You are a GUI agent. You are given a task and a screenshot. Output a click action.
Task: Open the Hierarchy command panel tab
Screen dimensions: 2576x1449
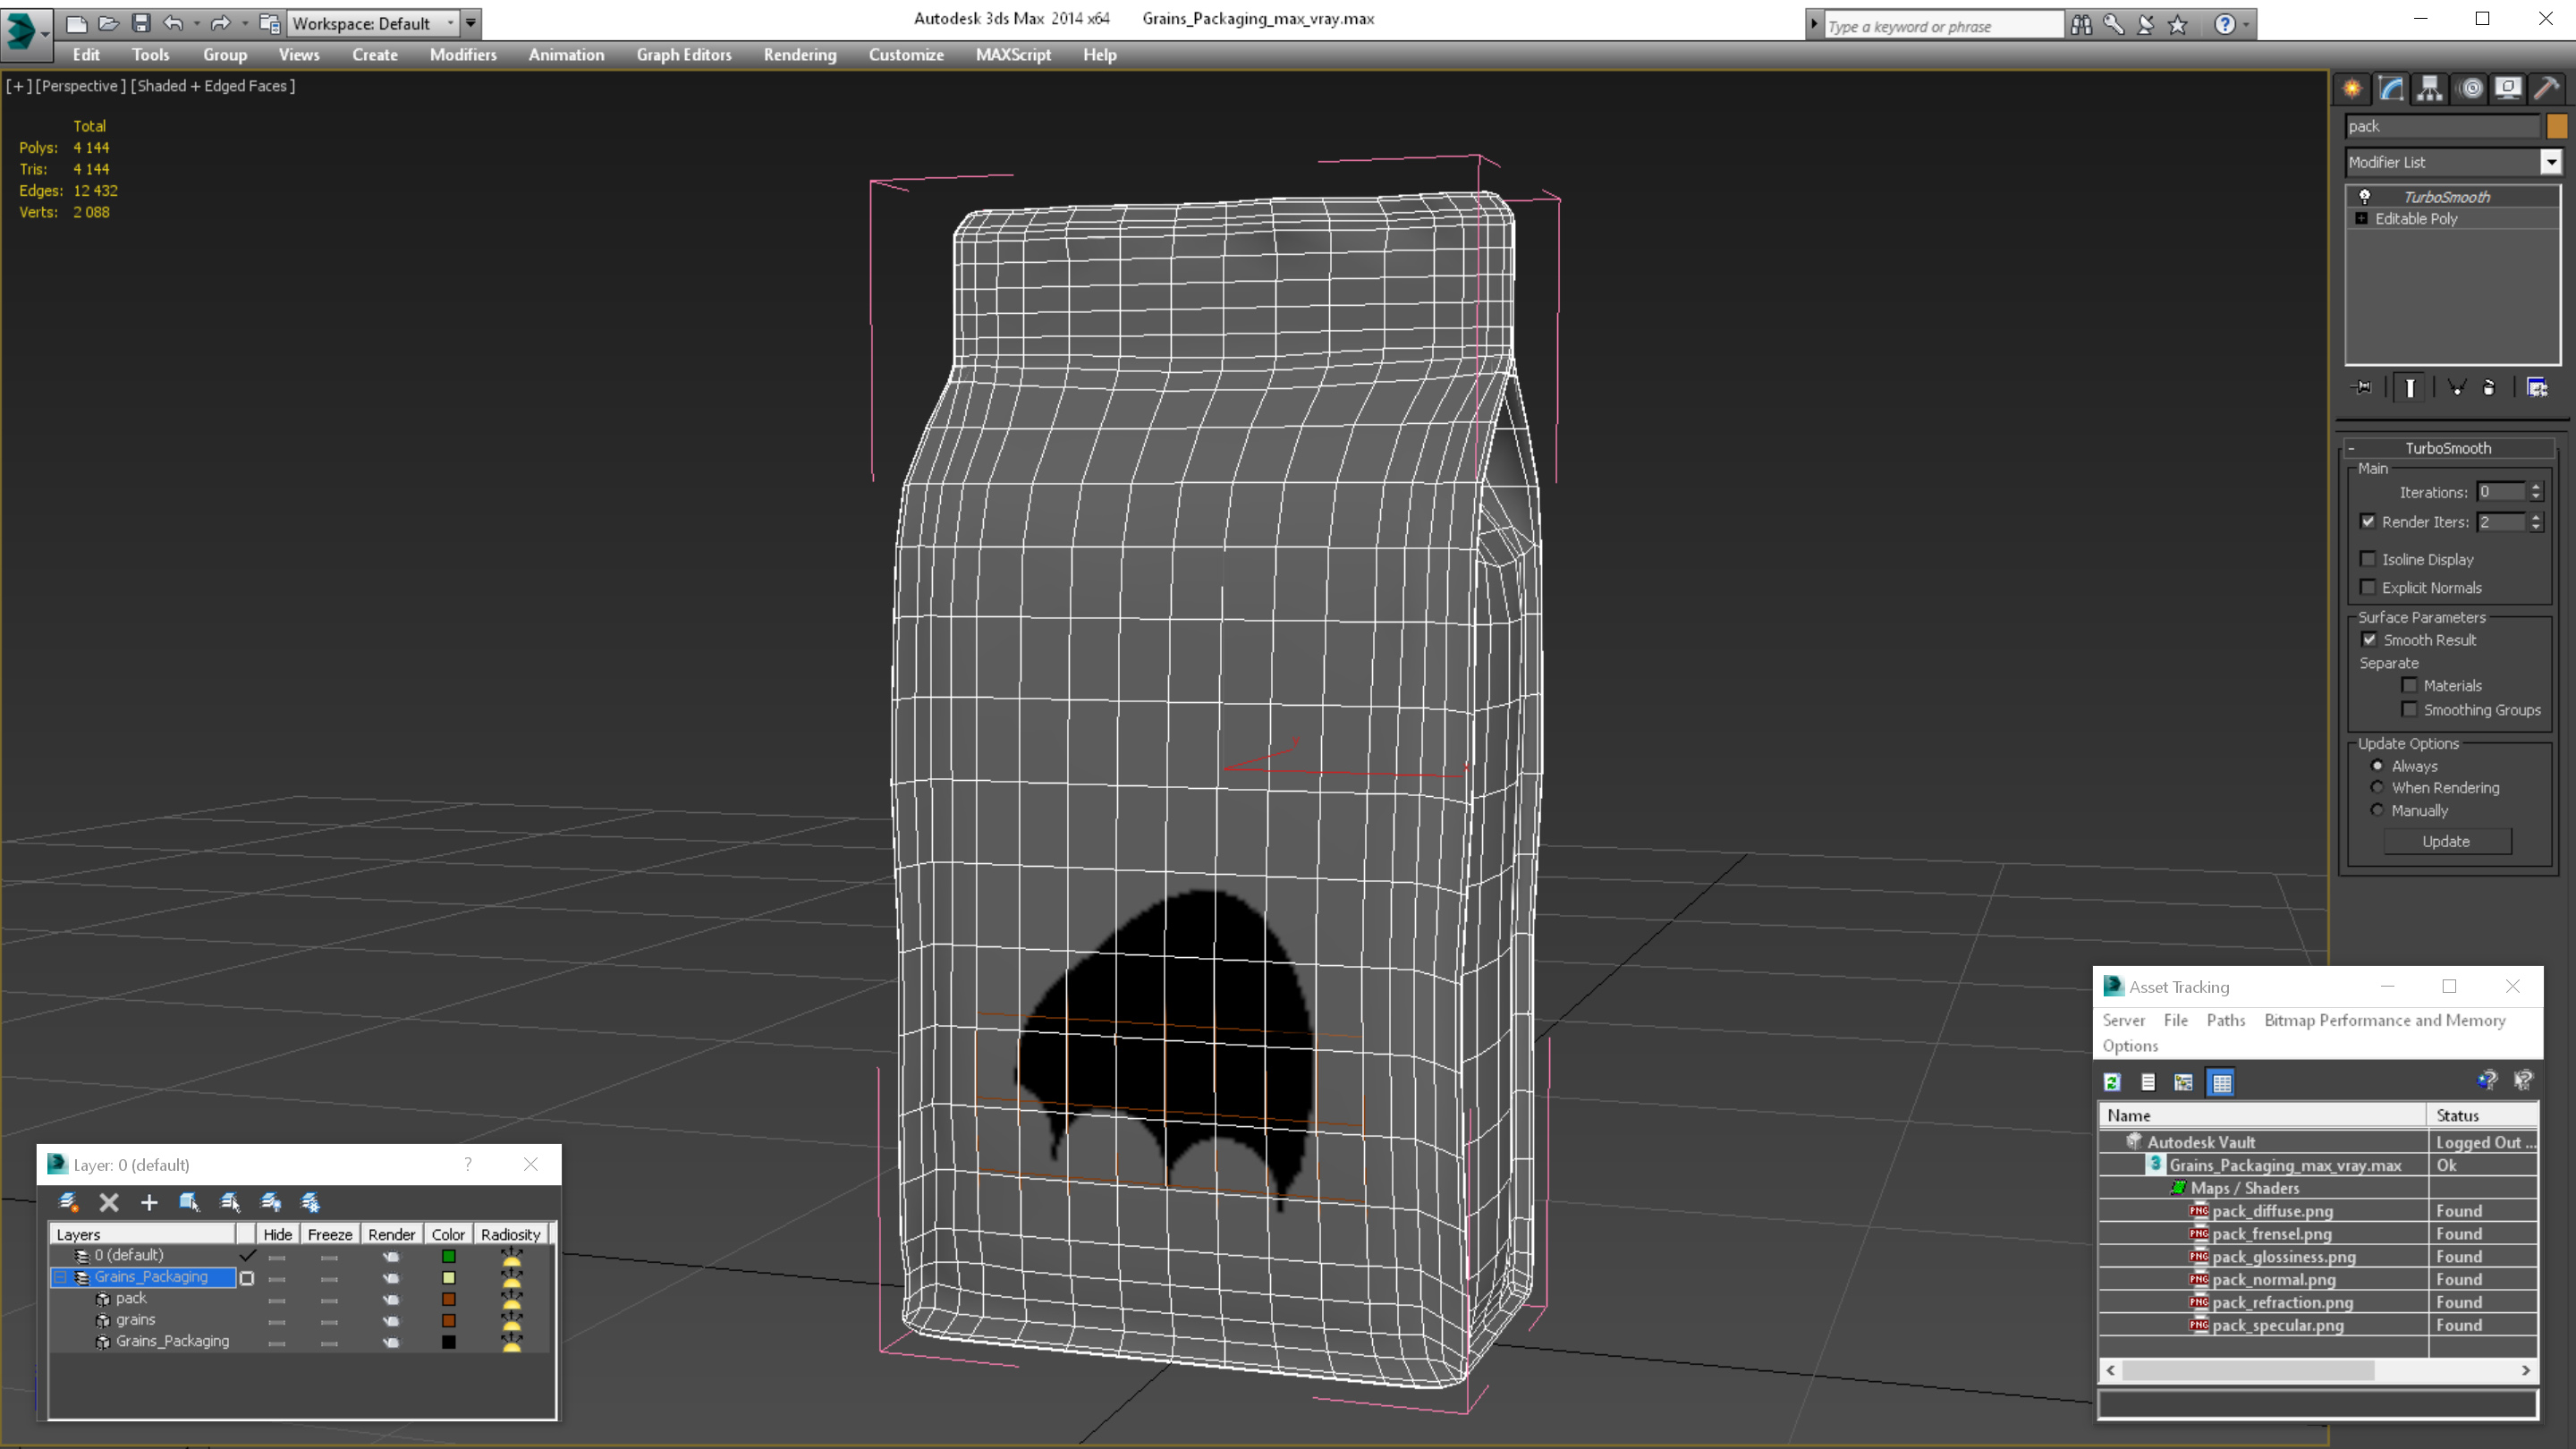point(2430,89)
